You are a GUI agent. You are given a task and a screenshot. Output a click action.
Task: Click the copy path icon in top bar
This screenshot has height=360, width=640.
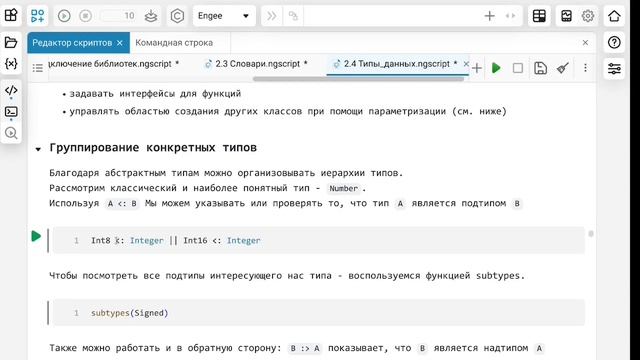coord(293,16)
